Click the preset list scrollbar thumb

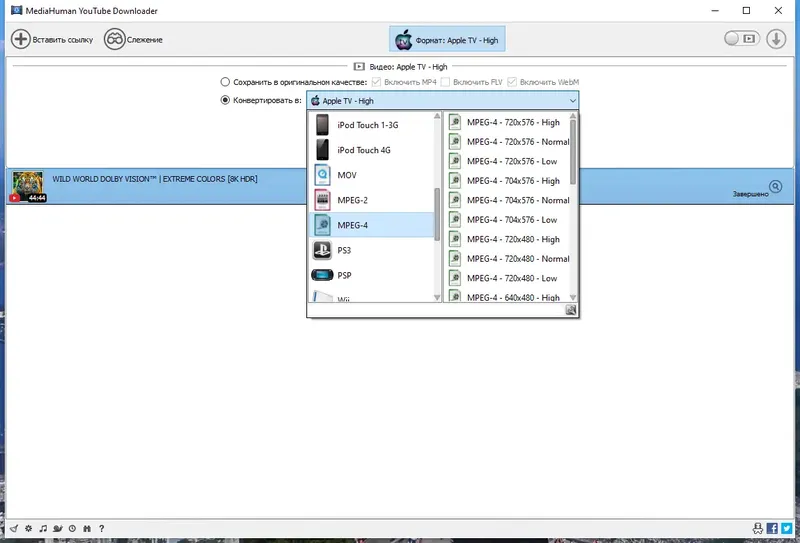point(573,152)
